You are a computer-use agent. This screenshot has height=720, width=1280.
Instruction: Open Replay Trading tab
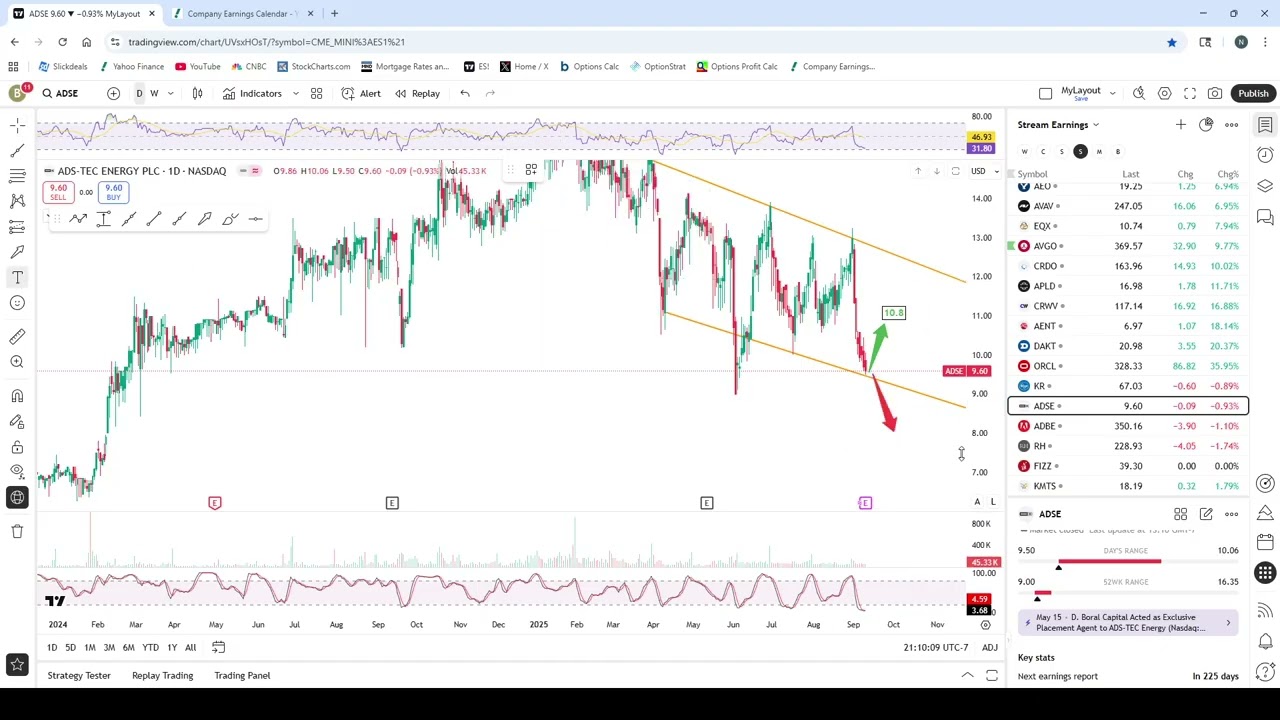tap(162, 675)
